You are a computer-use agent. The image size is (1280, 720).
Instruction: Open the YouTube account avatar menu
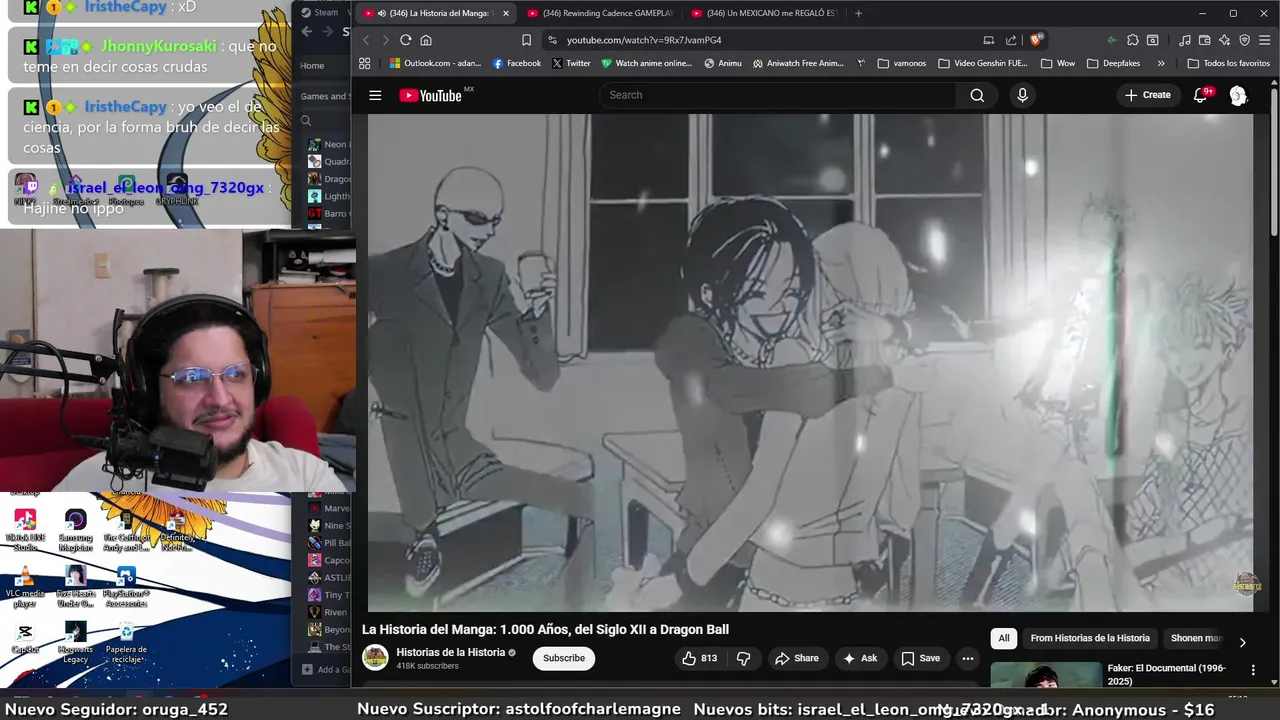[1238, 95]
